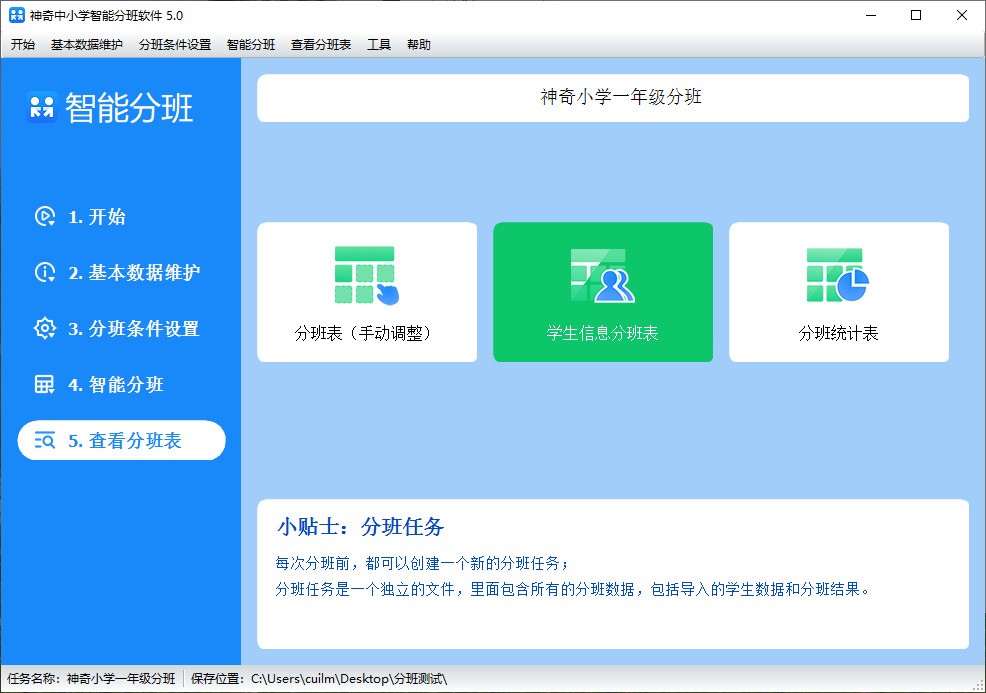Minimize the window
The image size is (986, 693).
point(871,15)
